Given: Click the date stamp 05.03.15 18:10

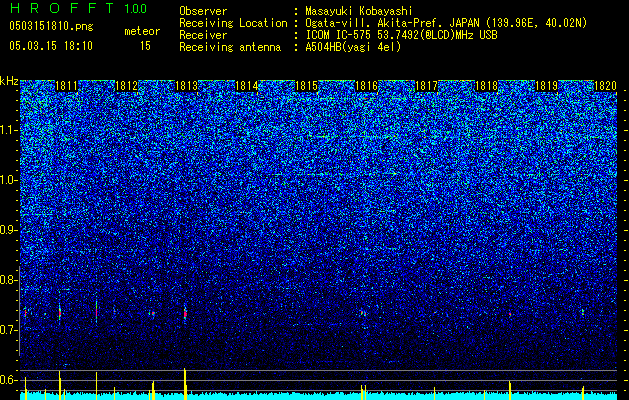Looking at the screenshot, I should point(51,46).
